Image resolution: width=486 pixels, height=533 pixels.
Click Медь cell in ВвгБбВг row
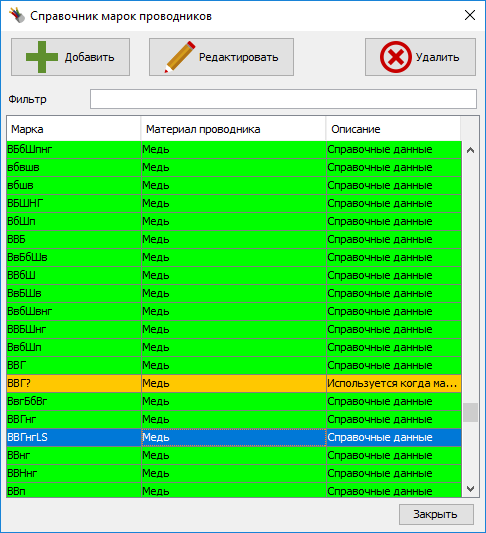tap(233, 401)
